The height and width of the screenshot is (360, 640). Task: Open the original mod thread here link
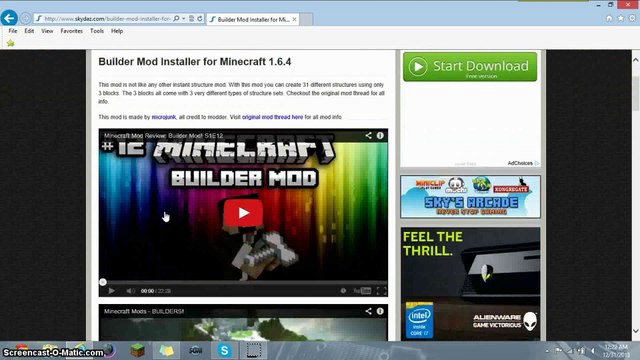coord(272,117)
